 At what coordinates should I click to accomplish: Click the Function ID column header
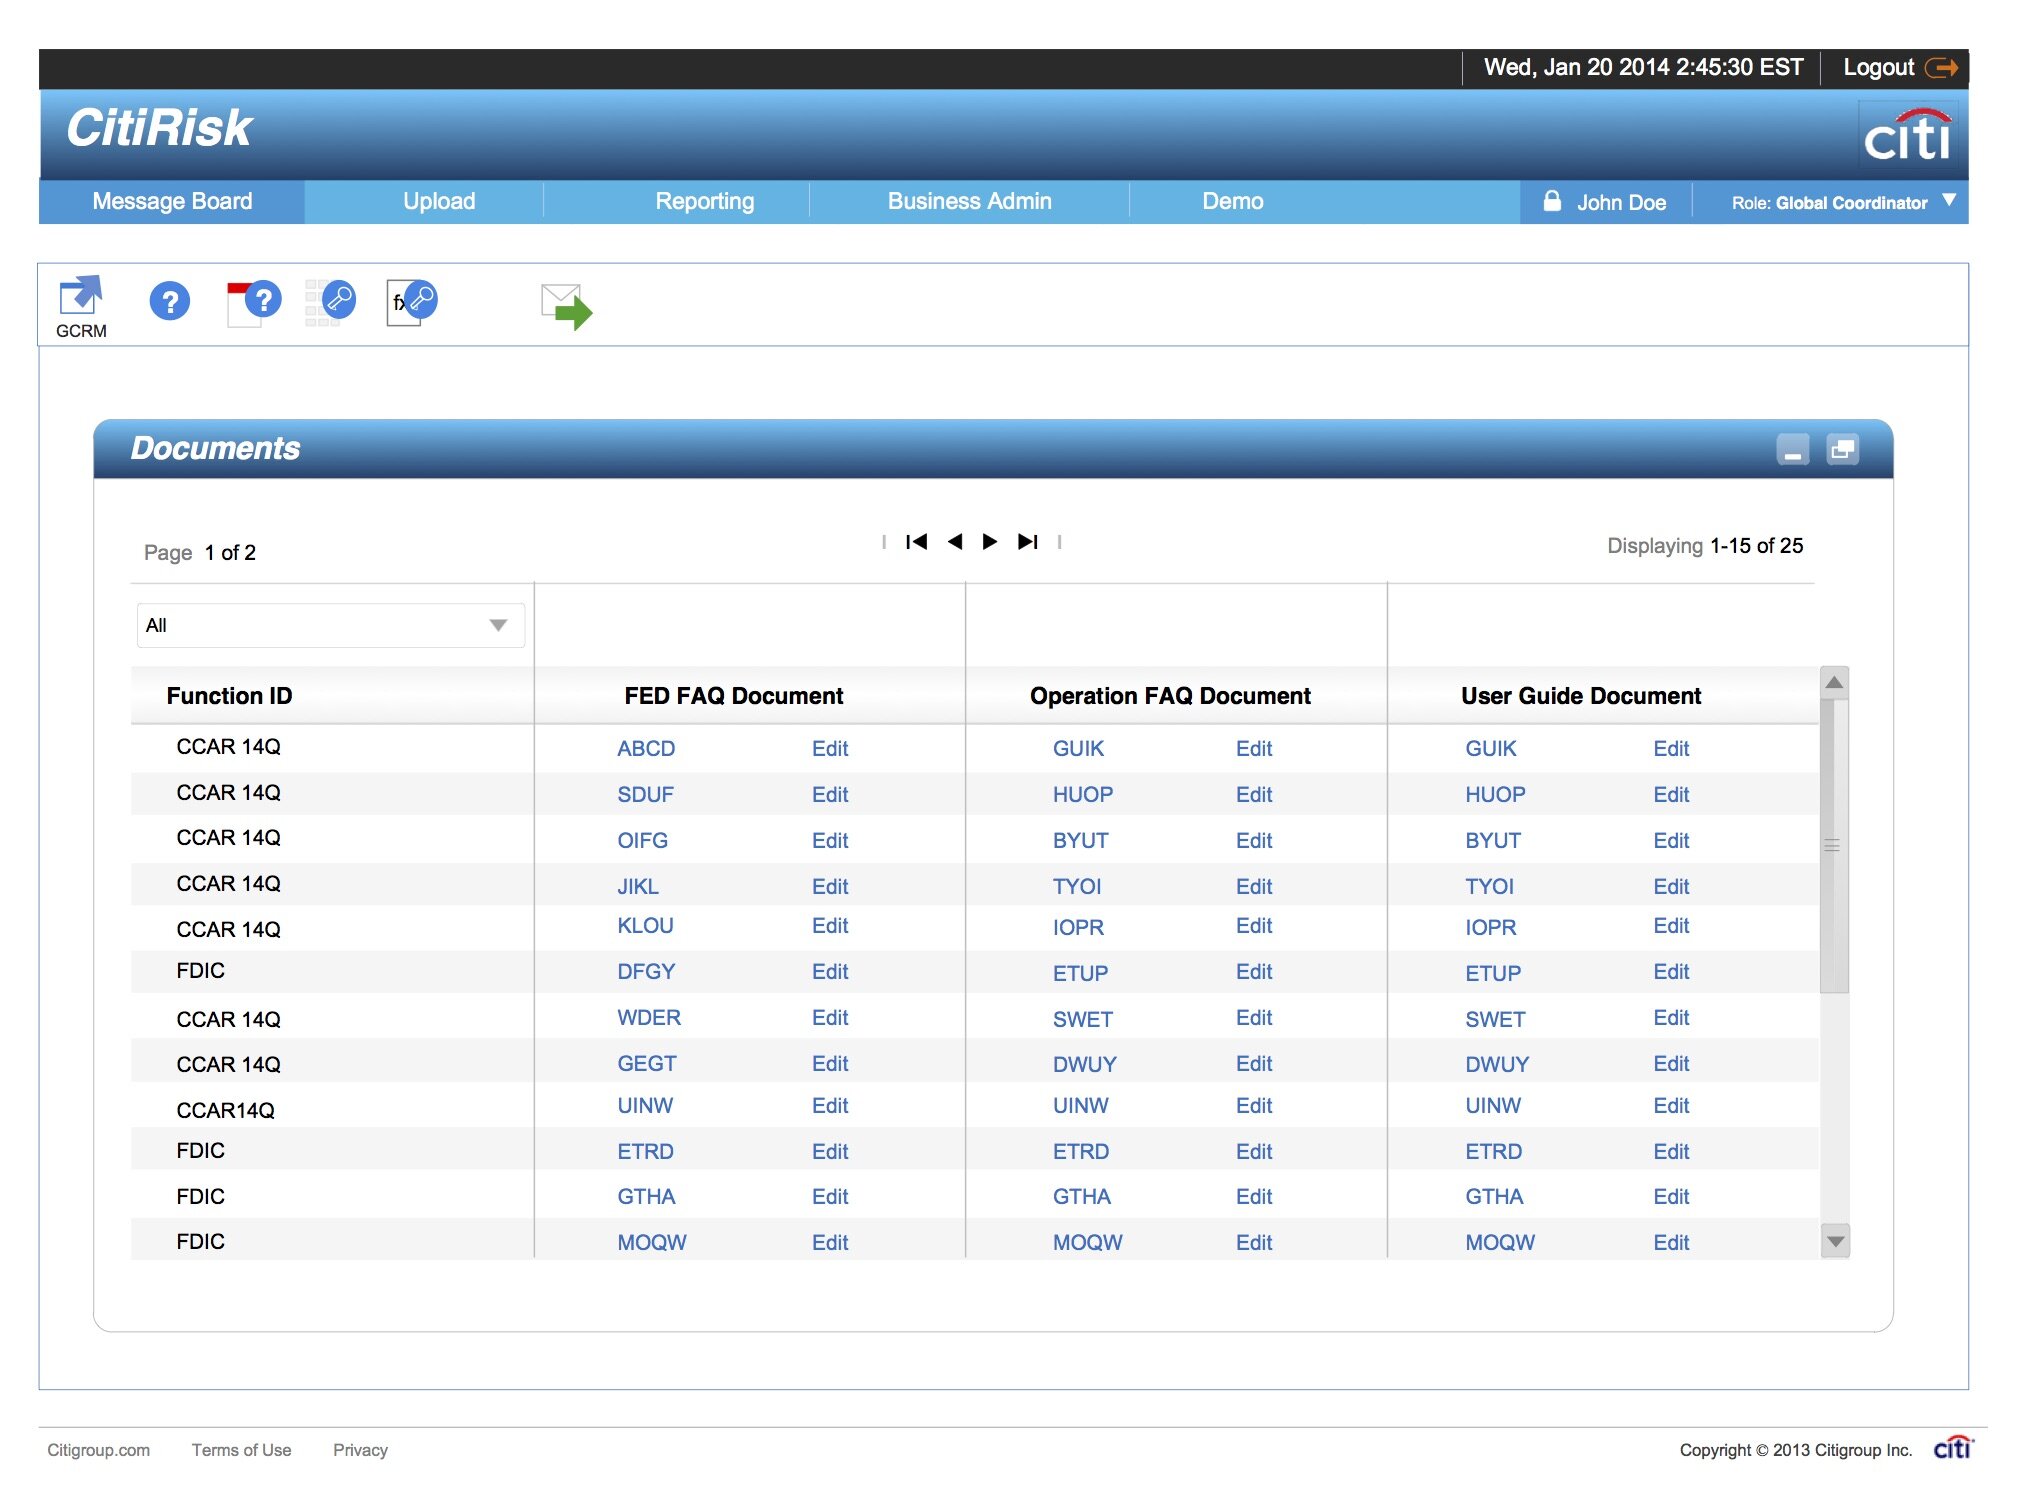coord(229,695)
